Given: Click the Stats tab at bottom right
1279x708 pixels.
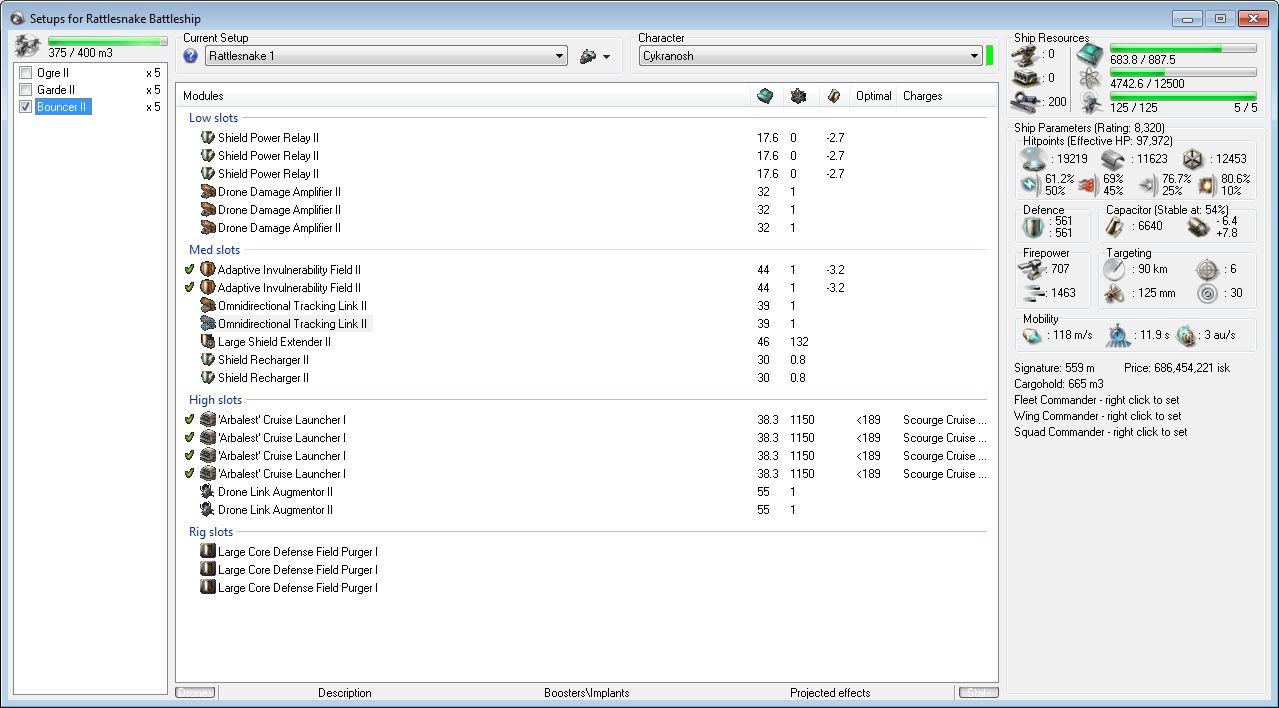Looking at the screenshot, I should tap(978, 692).
